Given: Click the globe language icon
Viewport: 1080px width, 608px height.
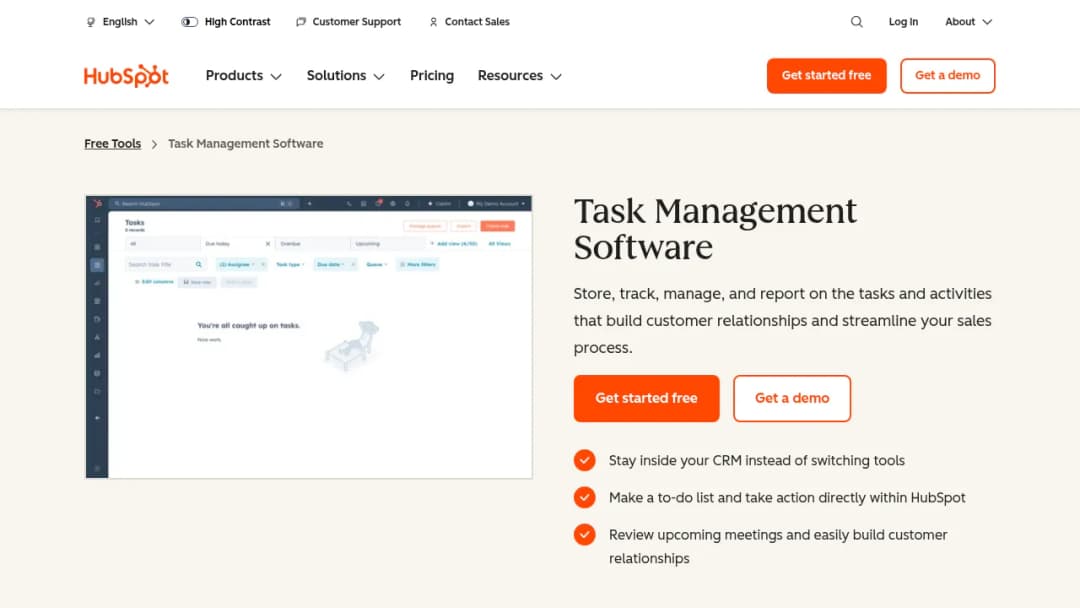Looking at the screenshot, I should pyautogui.click(x=91, y=22).
